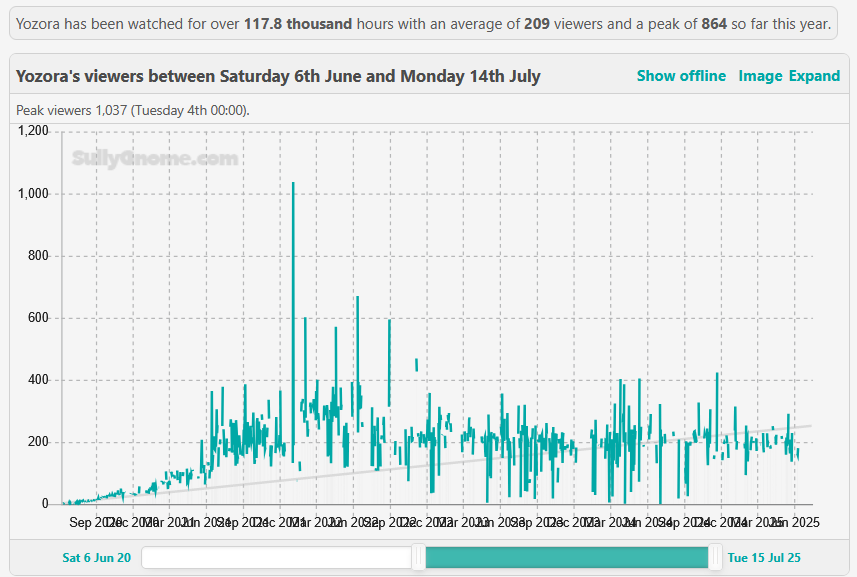The height and width of the screenshot is (577, 857).
Task: Click the unselected white portion of range slider
Action: coord(277,557)
